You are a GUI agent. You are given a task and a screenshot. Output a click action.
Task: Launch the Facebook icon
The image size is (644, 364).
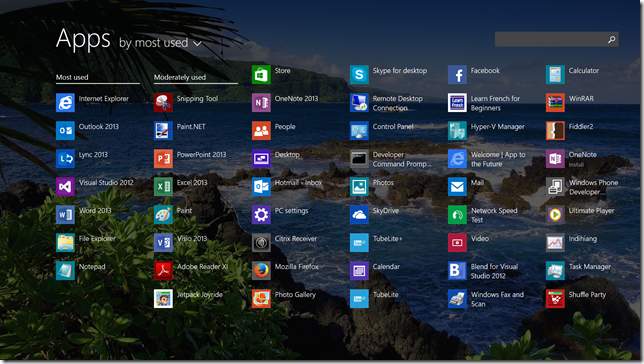(458, 75)
